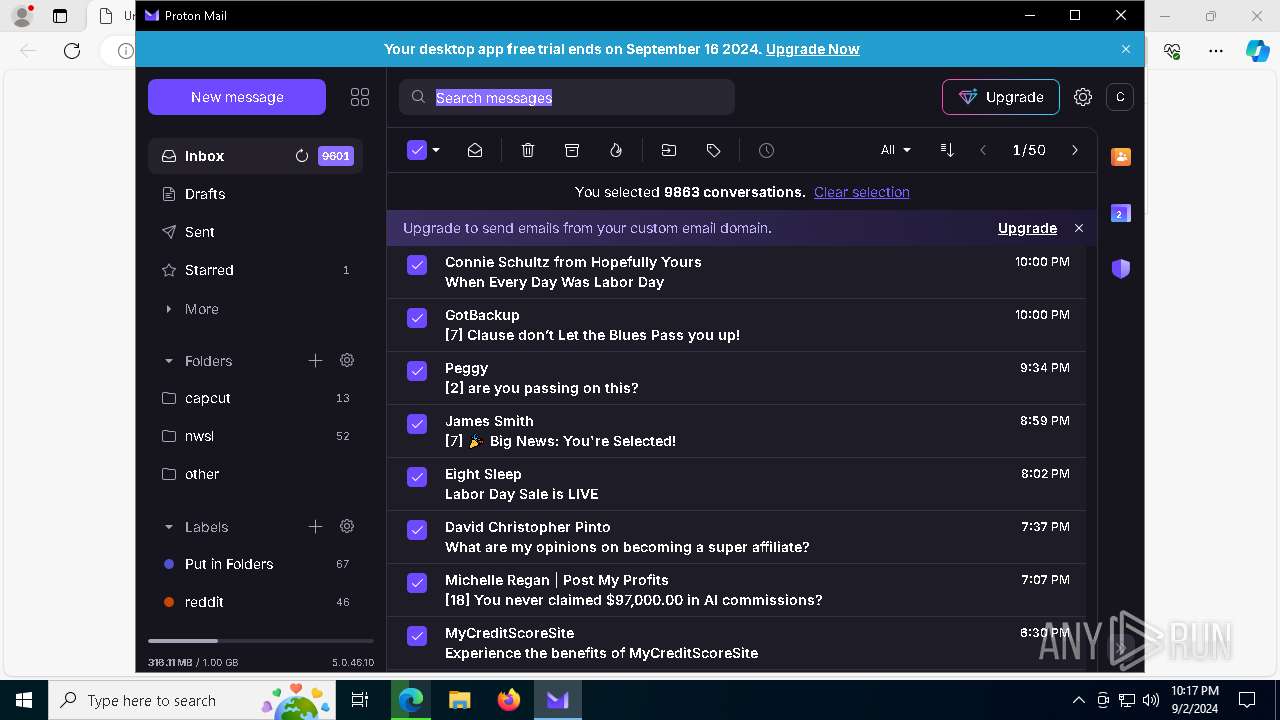Dismiss the free trial banner
Viewport: 1280px width, 720px height.
[x=1126, y=49]
